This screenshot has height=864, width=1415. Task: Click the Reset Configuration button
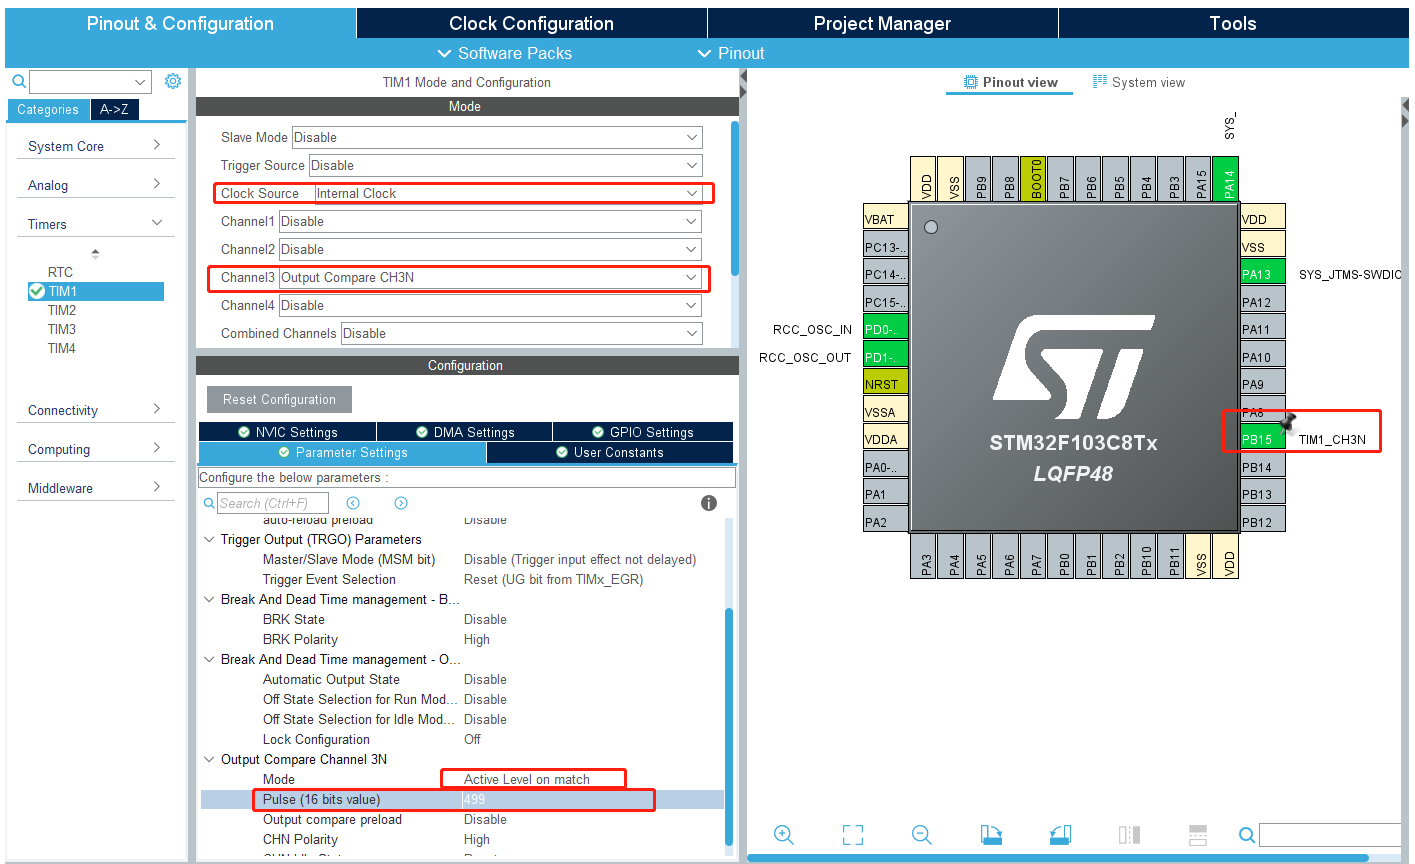coord(278,399)
